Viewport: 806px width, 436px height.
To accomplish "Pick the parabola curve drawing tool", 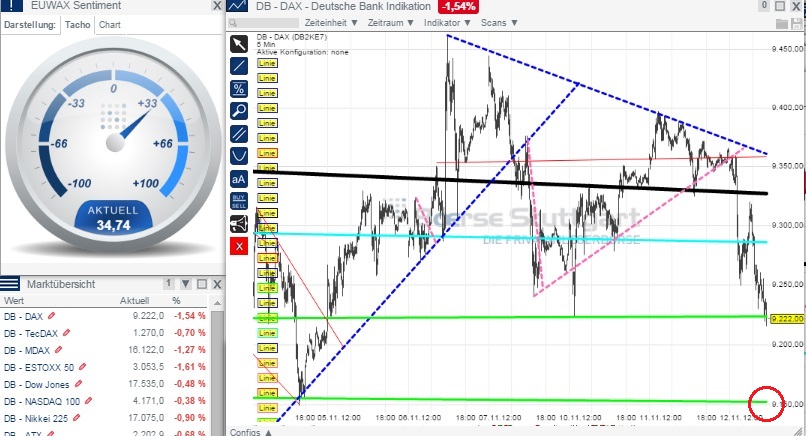I will tap(239, 156).
